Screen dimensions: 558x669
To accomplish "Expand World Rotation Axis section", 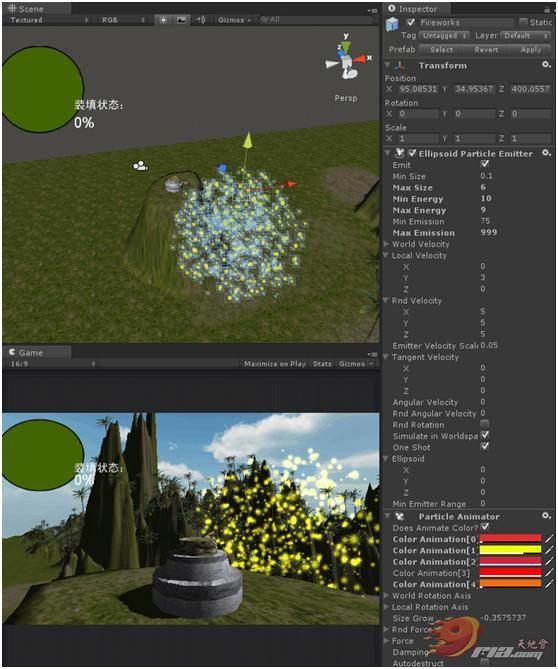I will click(387, 595).
